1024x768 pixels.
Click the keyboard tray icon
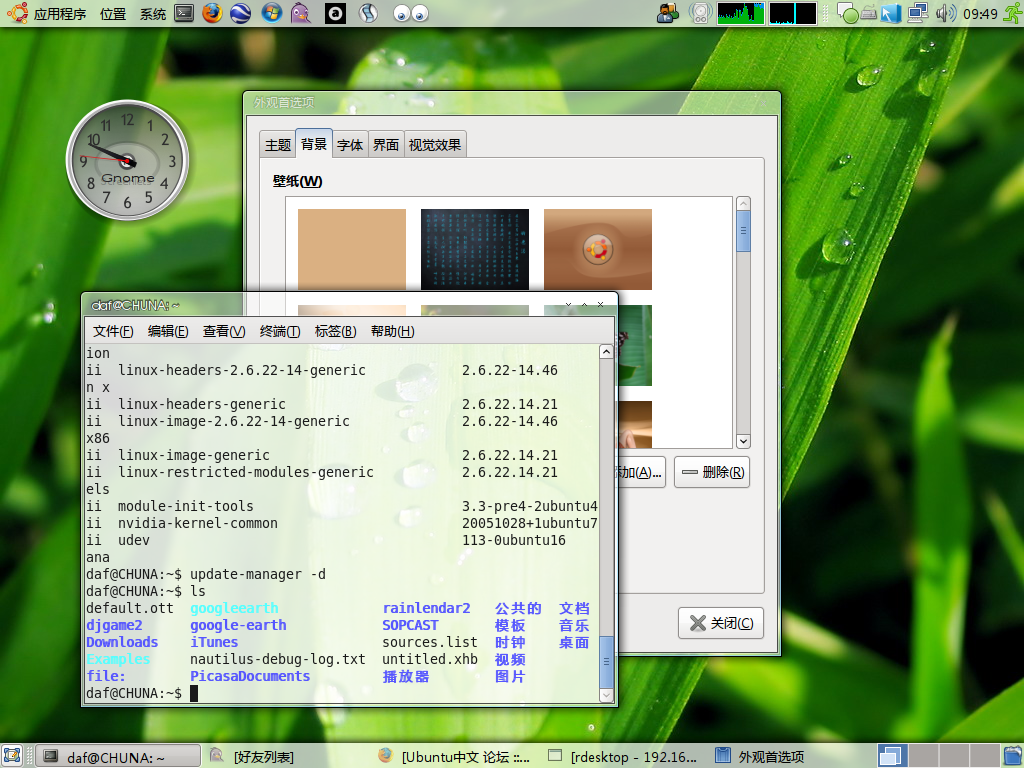(x=869, y=13)
